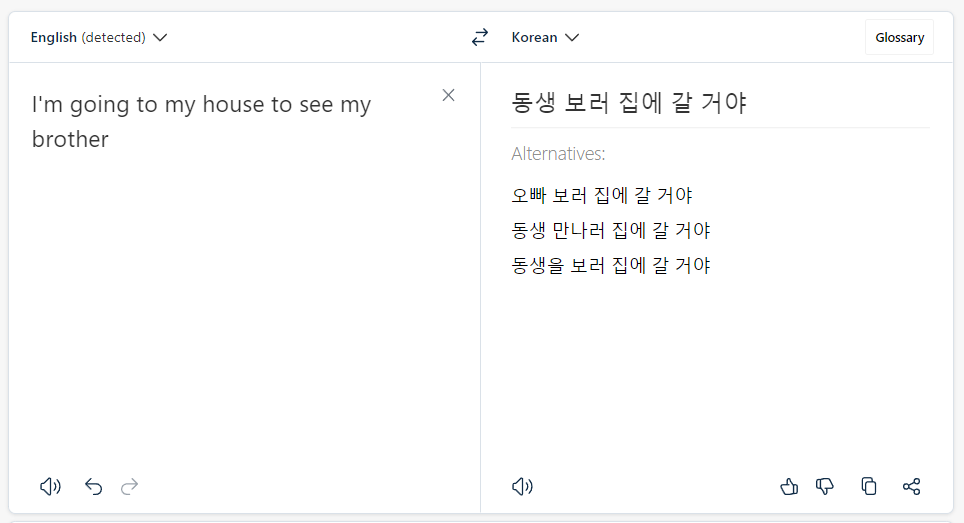
Task: Rate the translation with thumbs up
Action: tap(789, 487)
